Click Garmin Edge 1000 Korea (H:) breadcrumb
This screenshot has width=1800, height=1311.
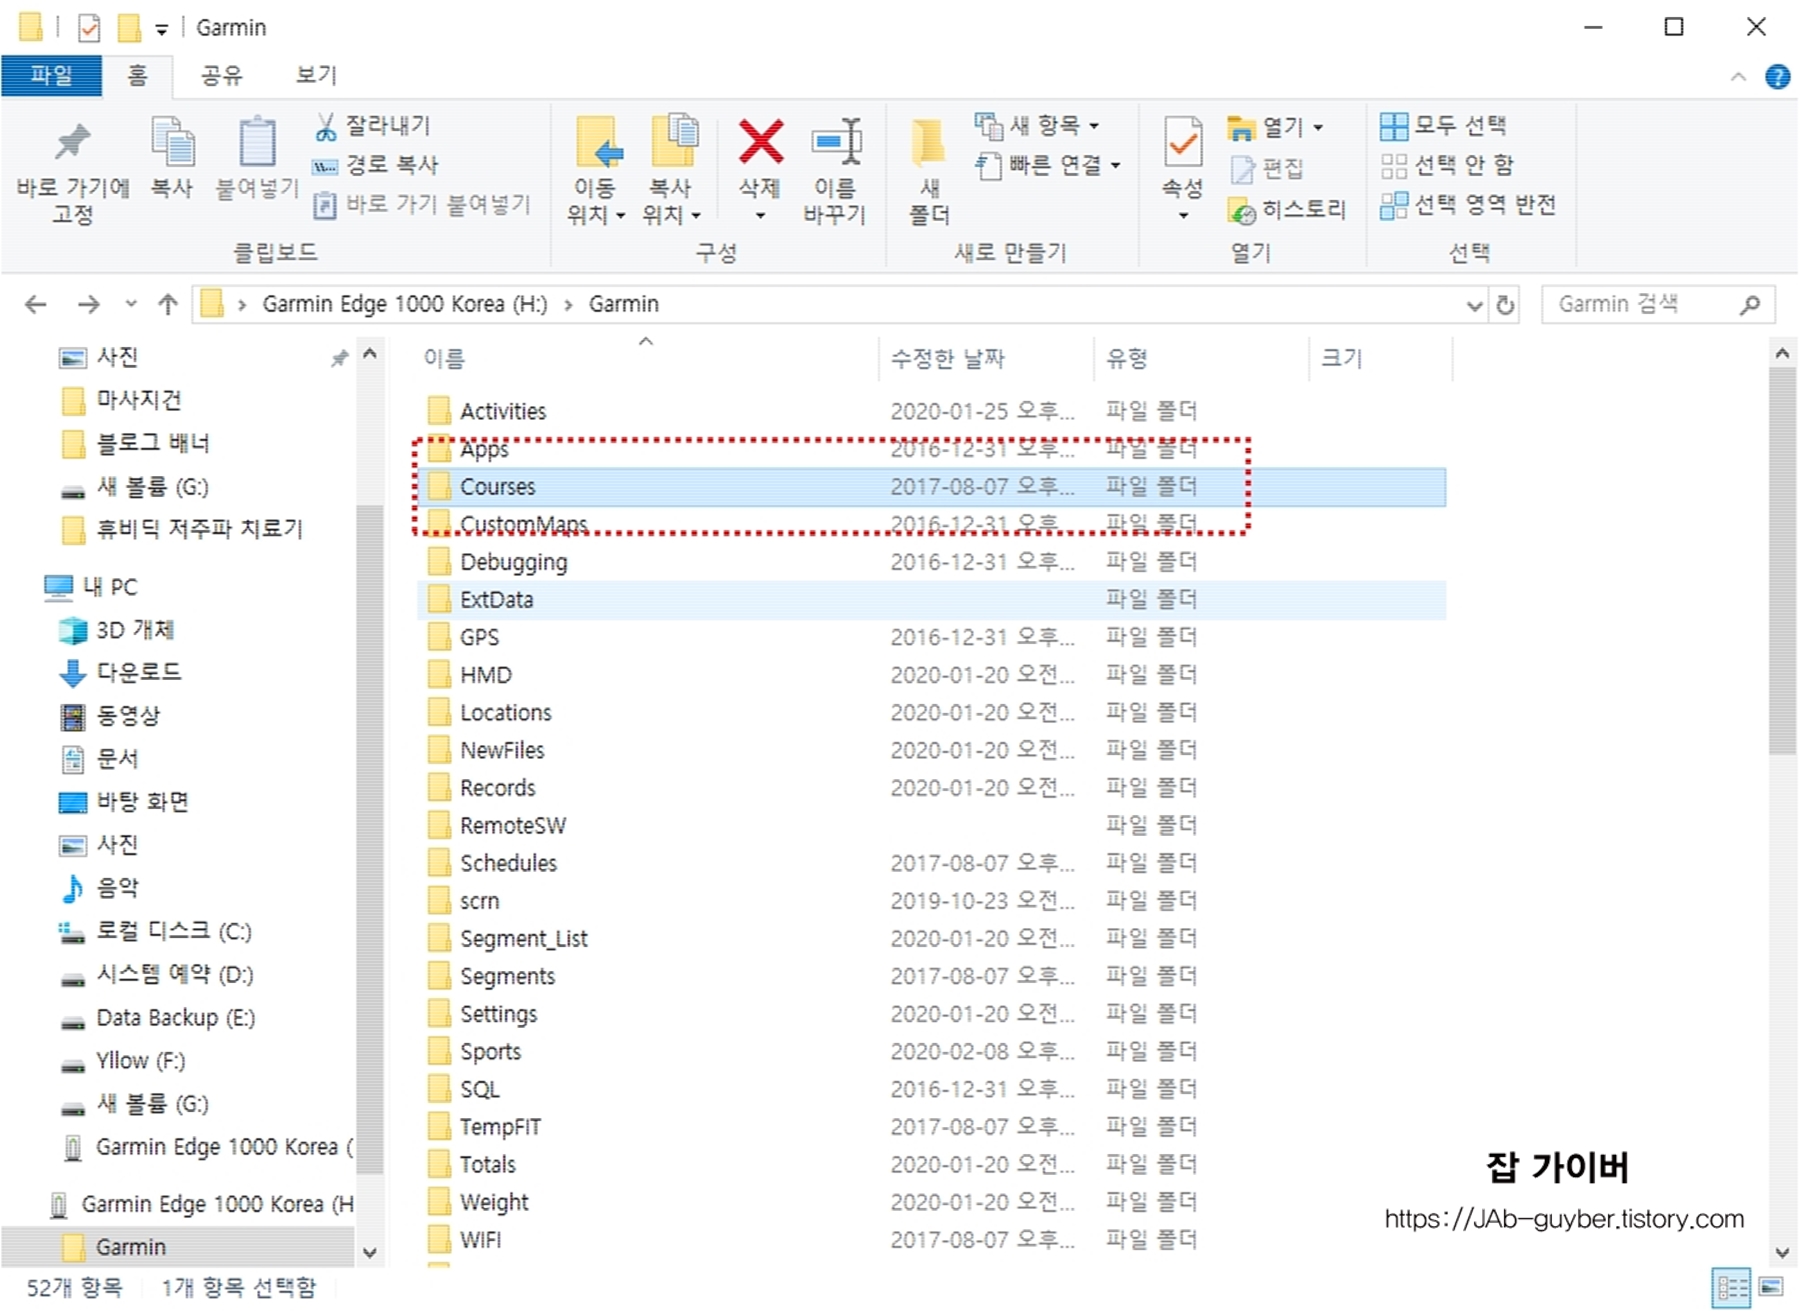coord(404,304)
